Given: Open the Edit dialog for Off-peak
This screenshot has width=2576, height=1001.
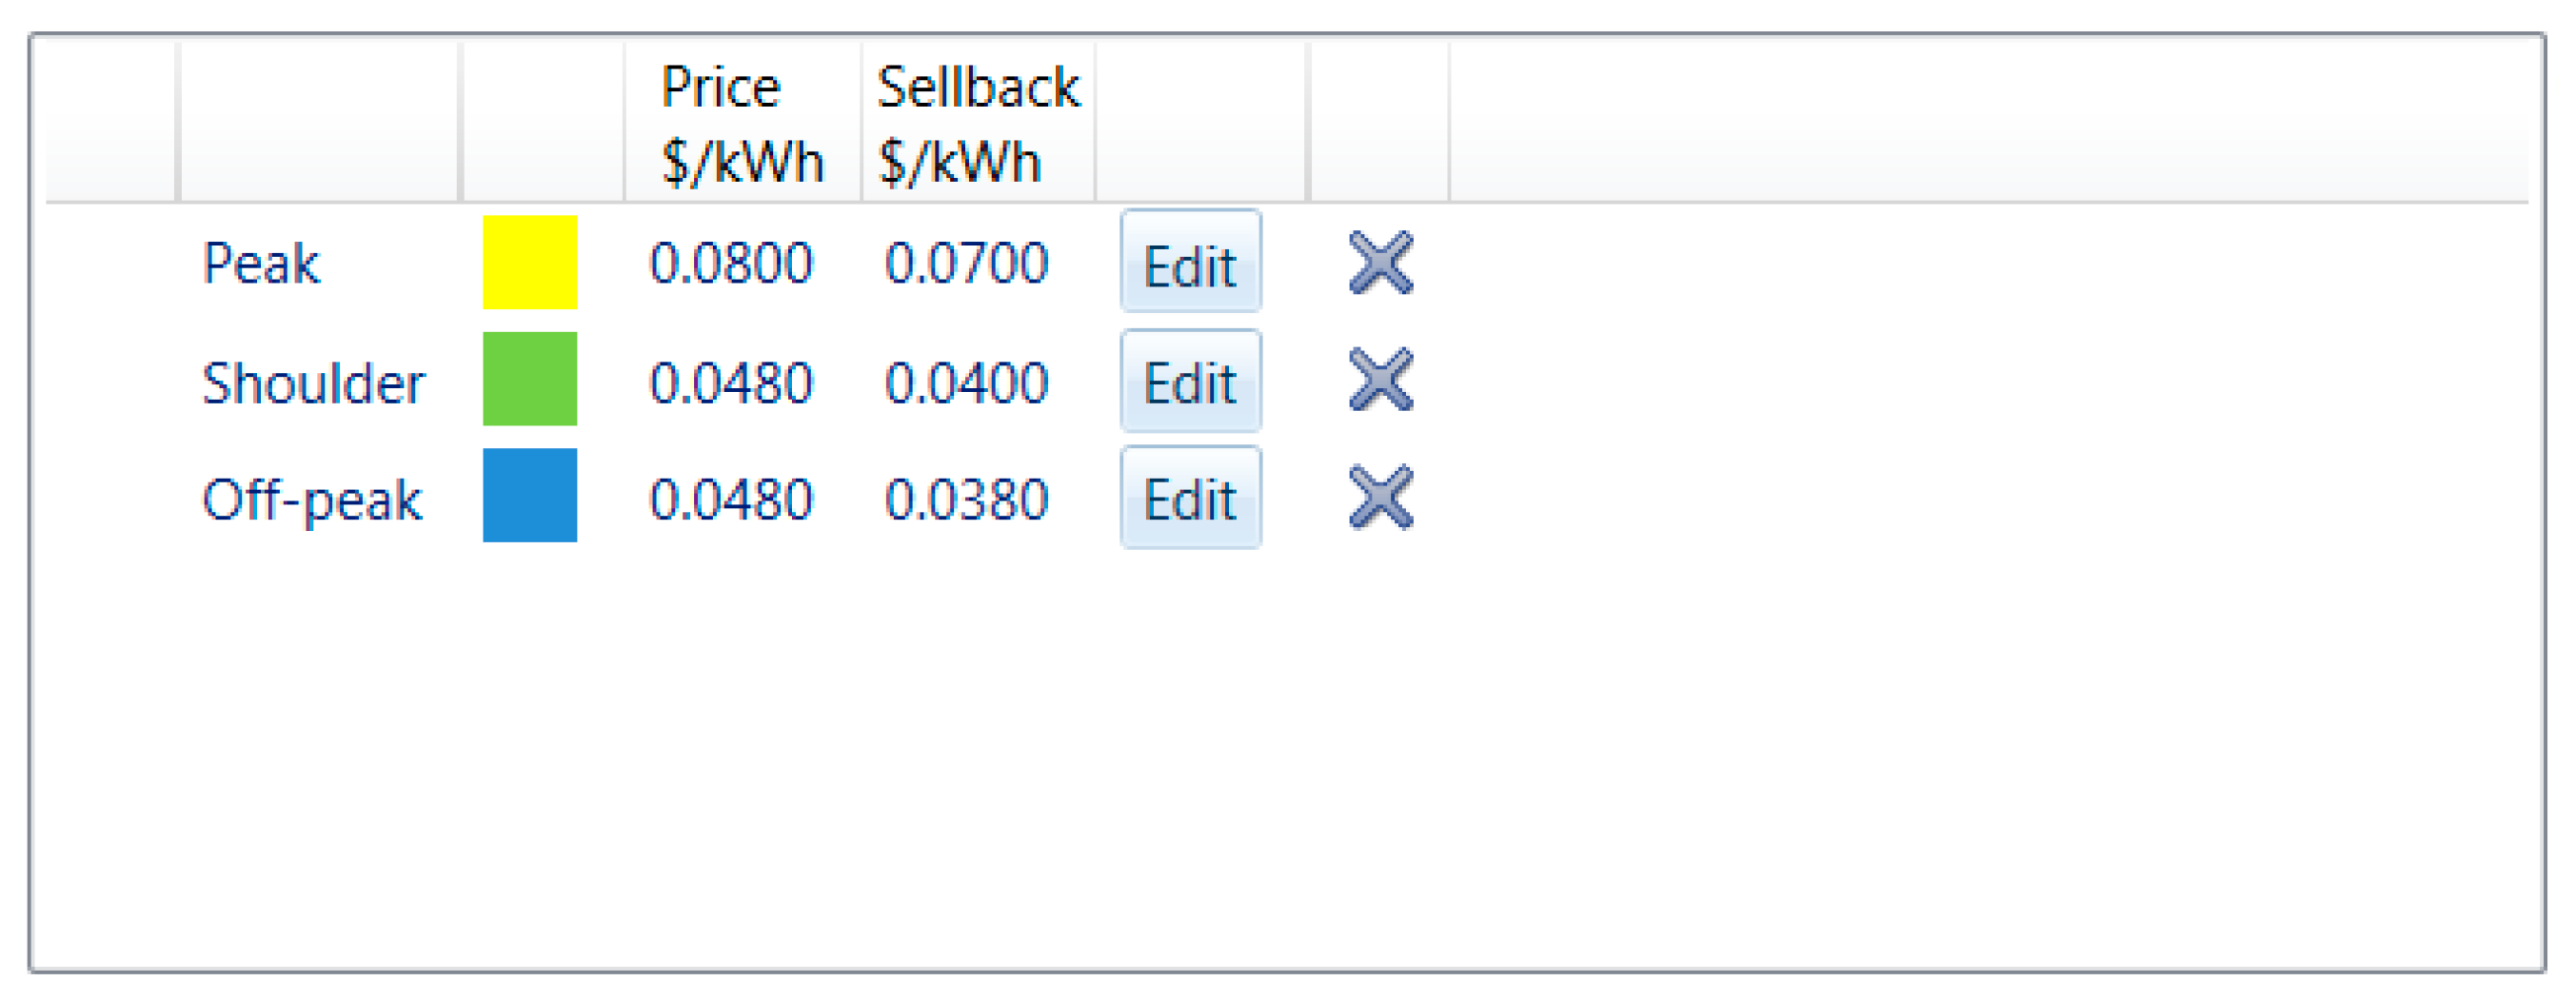Looking at the screenshot, I should 1190,497.
